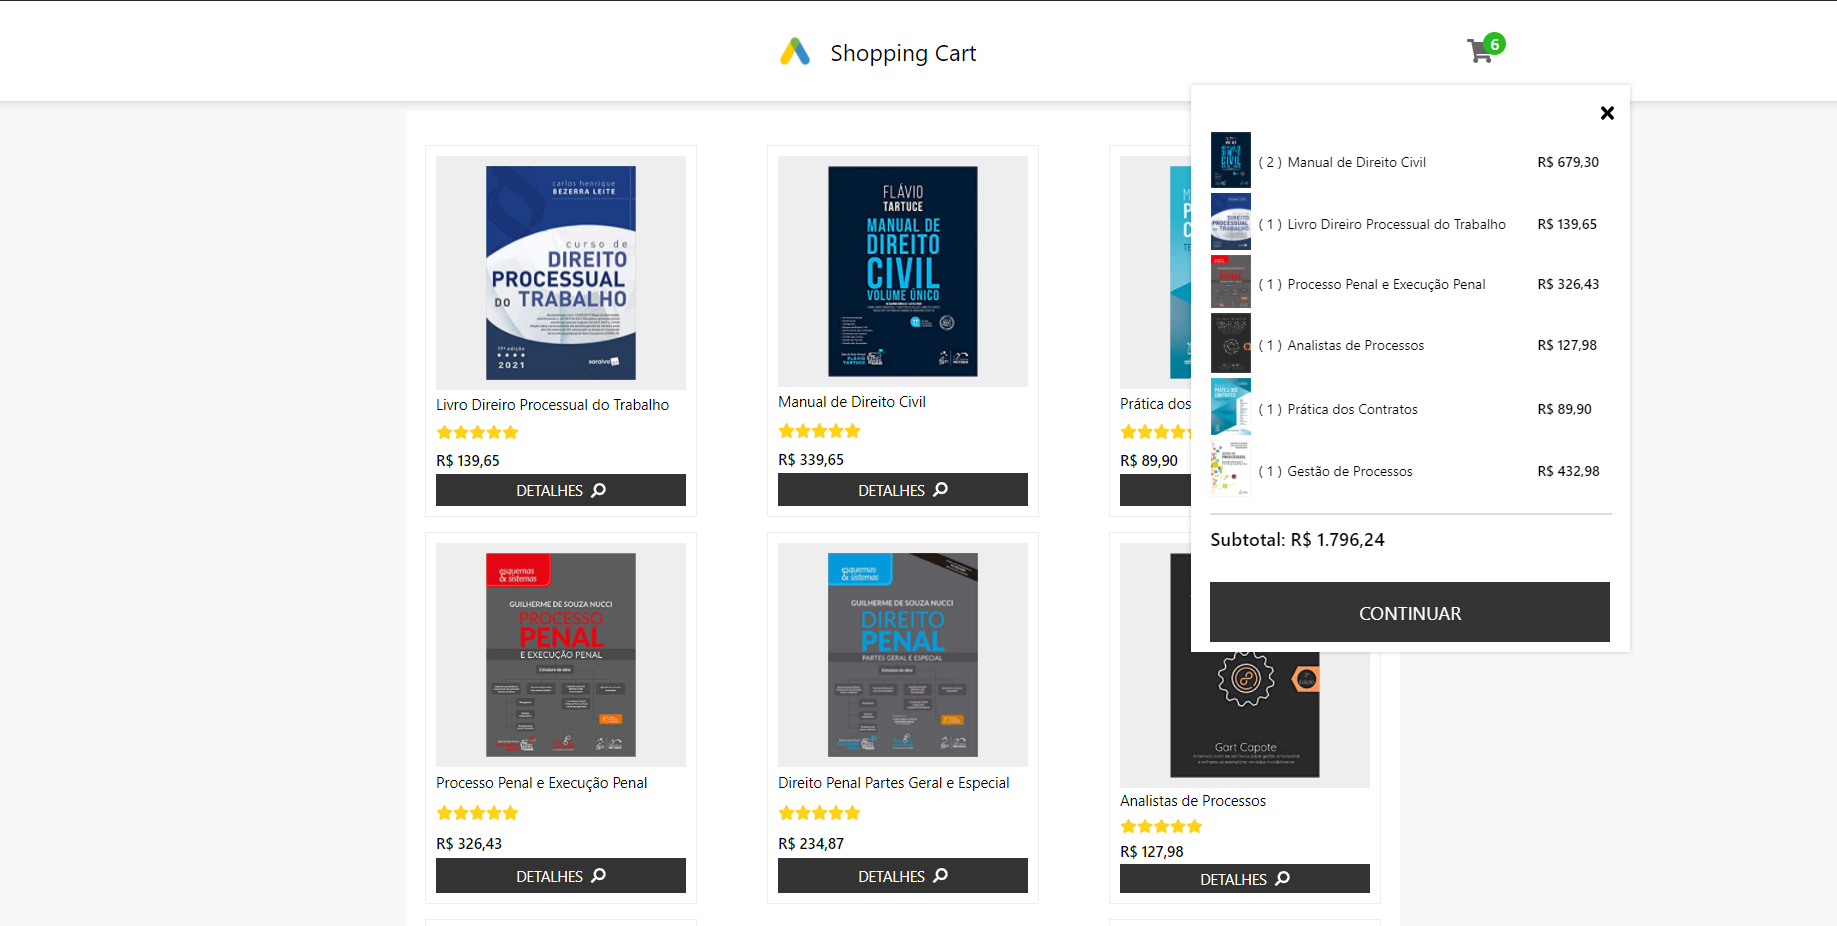
Task: Click the Analistas de Processos product title
Action: (1193, 801)
